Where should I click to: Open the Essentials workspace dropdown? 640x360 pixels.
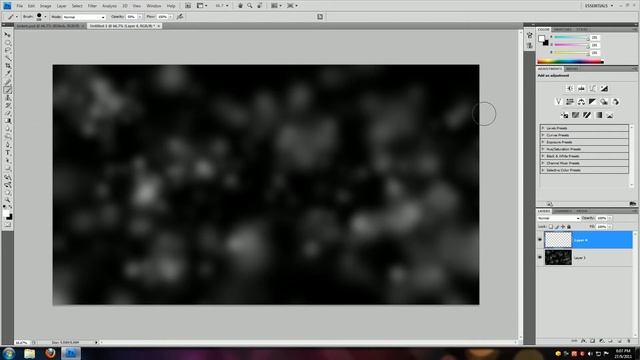599,6
